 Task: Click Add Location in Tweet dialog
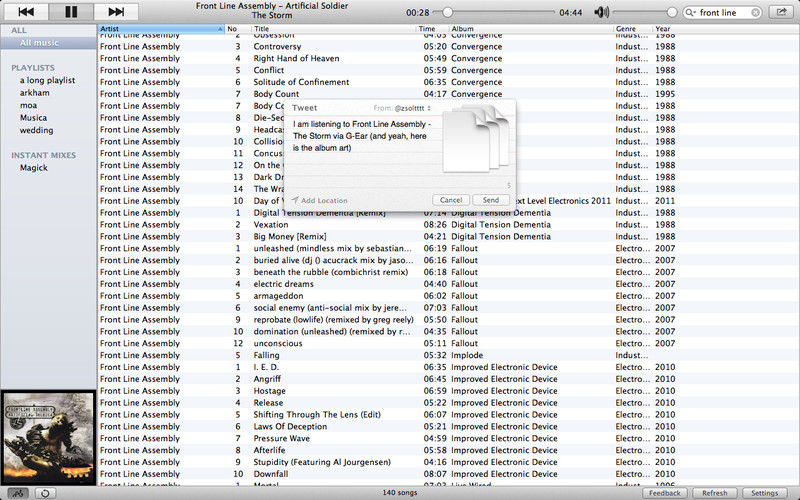pos(319,201)
